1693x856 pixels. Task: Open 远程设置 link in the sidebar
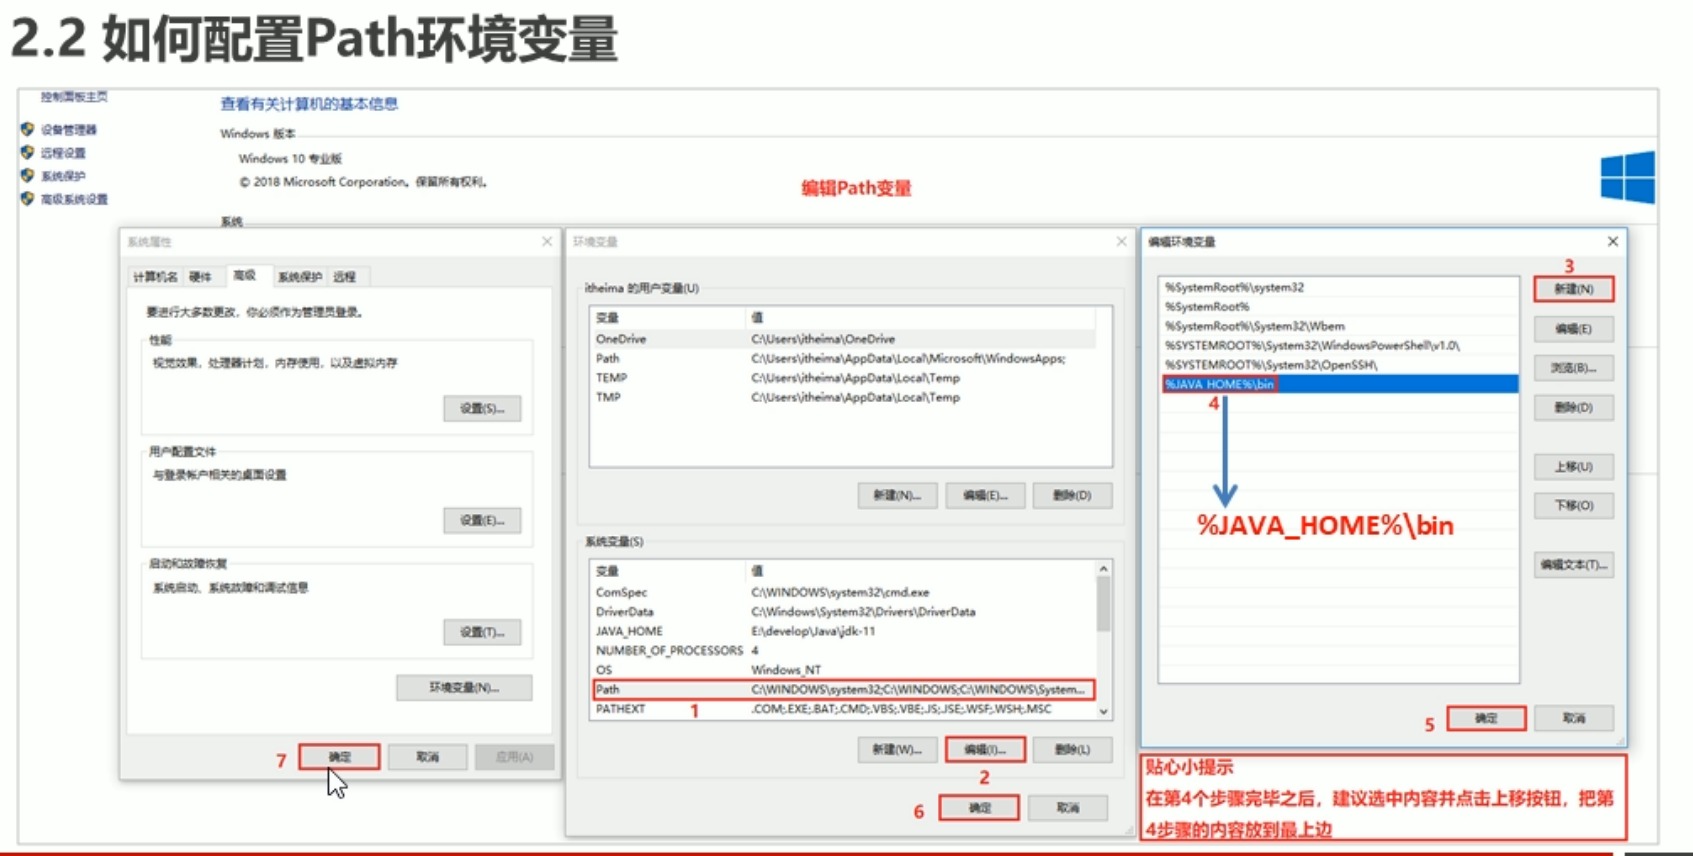point(63,153)
